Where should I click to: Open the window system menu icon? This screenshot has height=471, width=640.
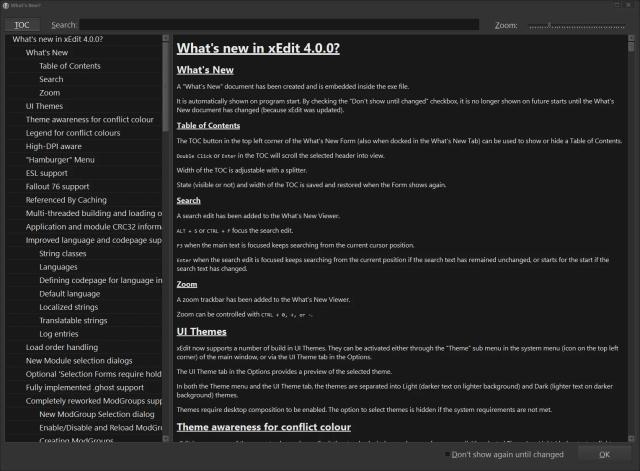(x=6, y=5)
